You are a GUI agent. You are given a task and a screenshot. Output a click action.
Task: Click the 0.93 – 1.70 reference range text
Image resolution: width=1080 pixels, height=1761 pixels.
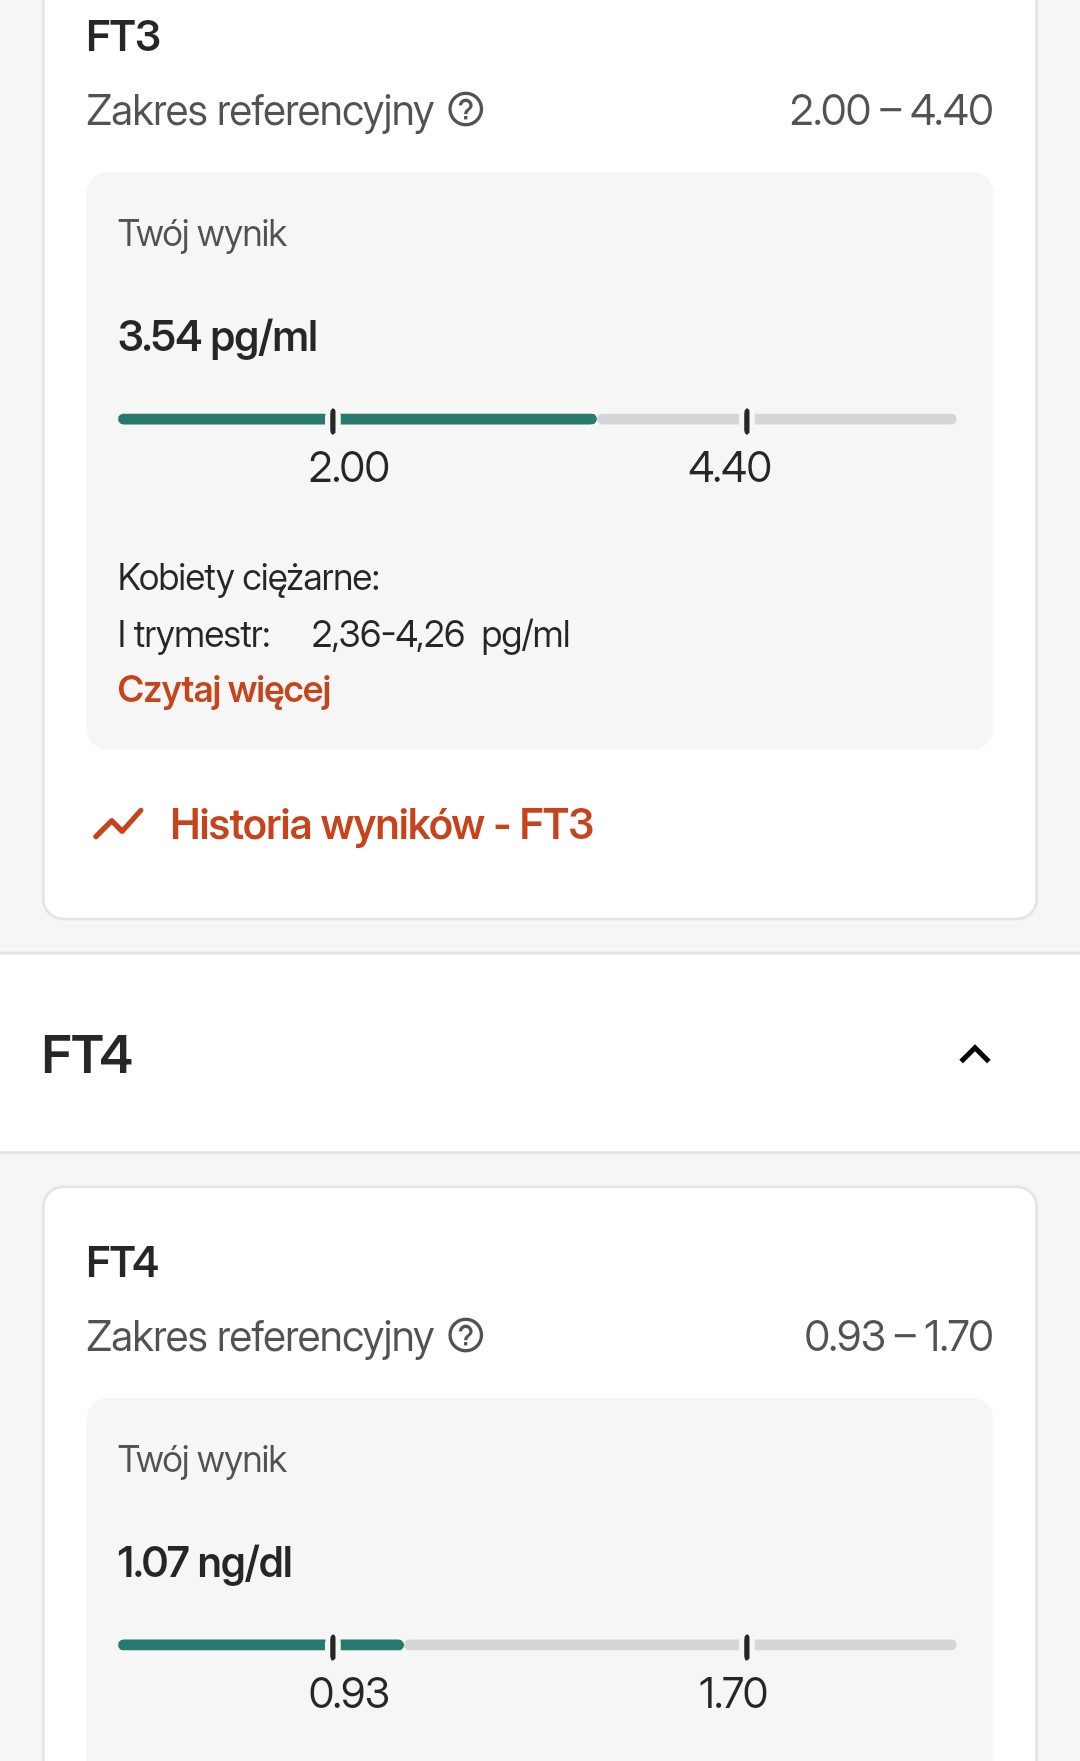pyautogui.click(x=898, y=1336)
